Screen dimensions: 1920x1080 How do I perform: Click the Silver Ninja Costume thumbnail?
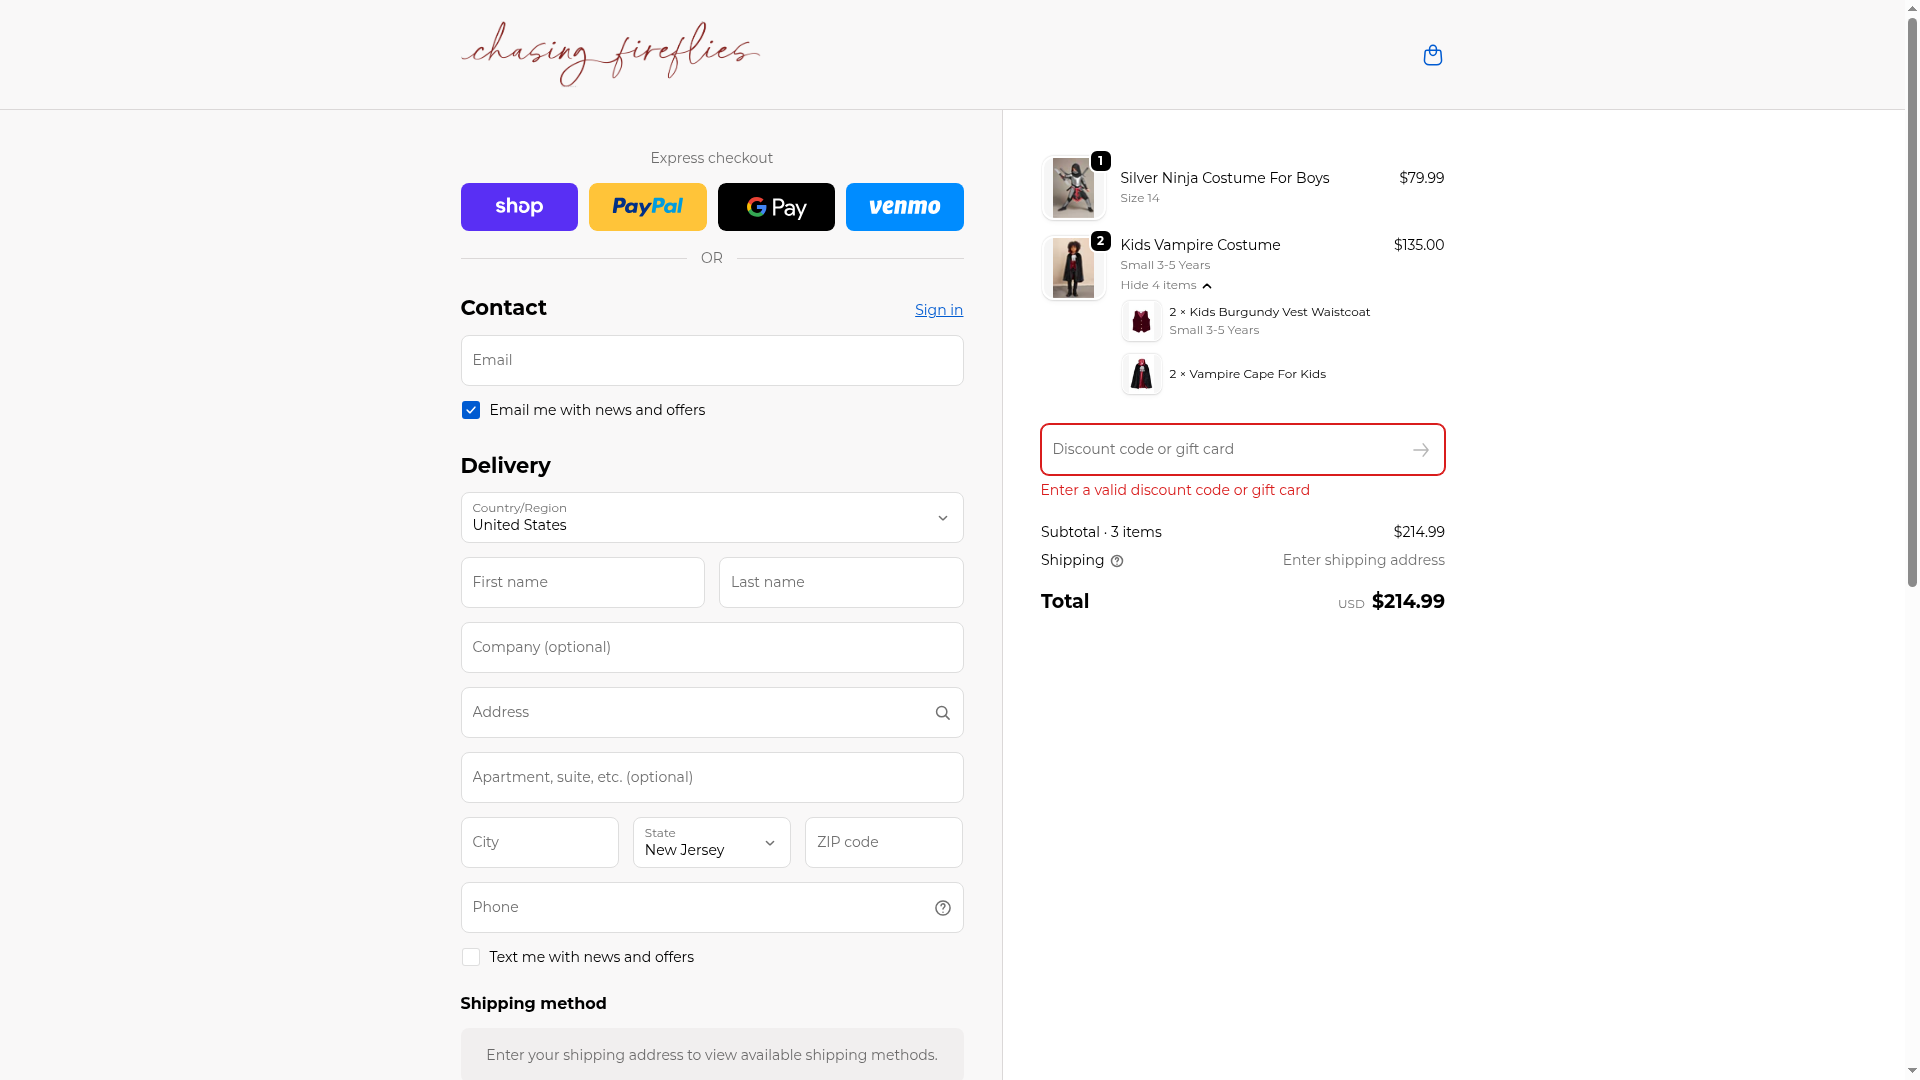pos(1073,188)
